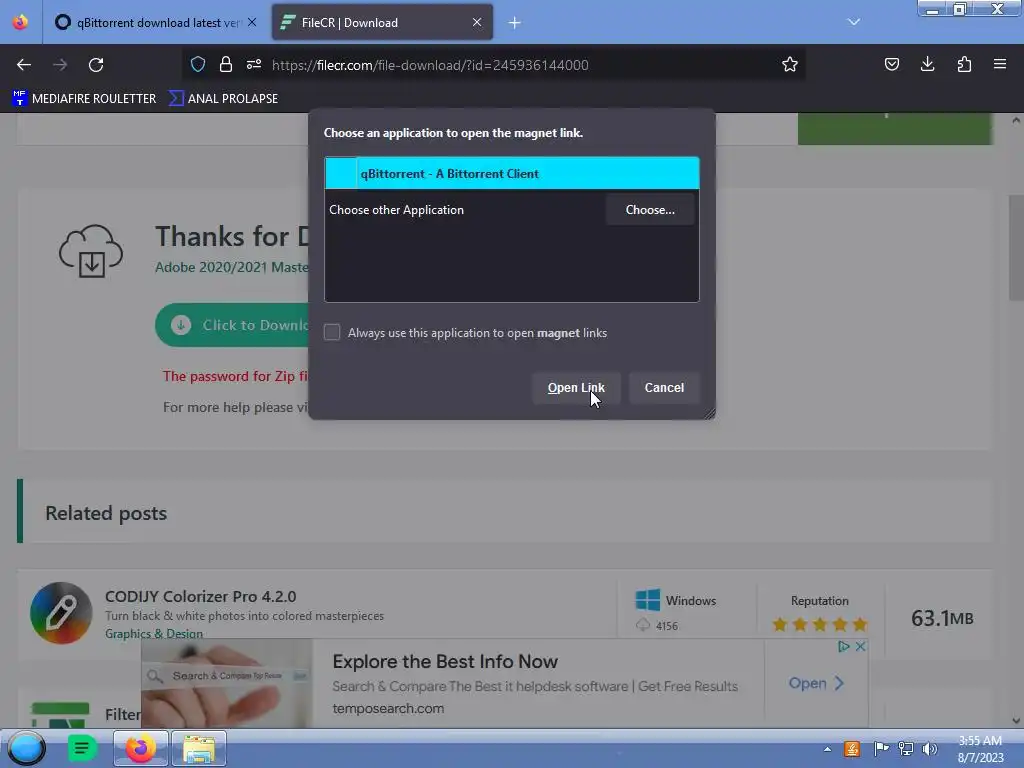This screenshot has width=1024, height=768.
Task: Click the site security padlock
Action: pos(226,64)
